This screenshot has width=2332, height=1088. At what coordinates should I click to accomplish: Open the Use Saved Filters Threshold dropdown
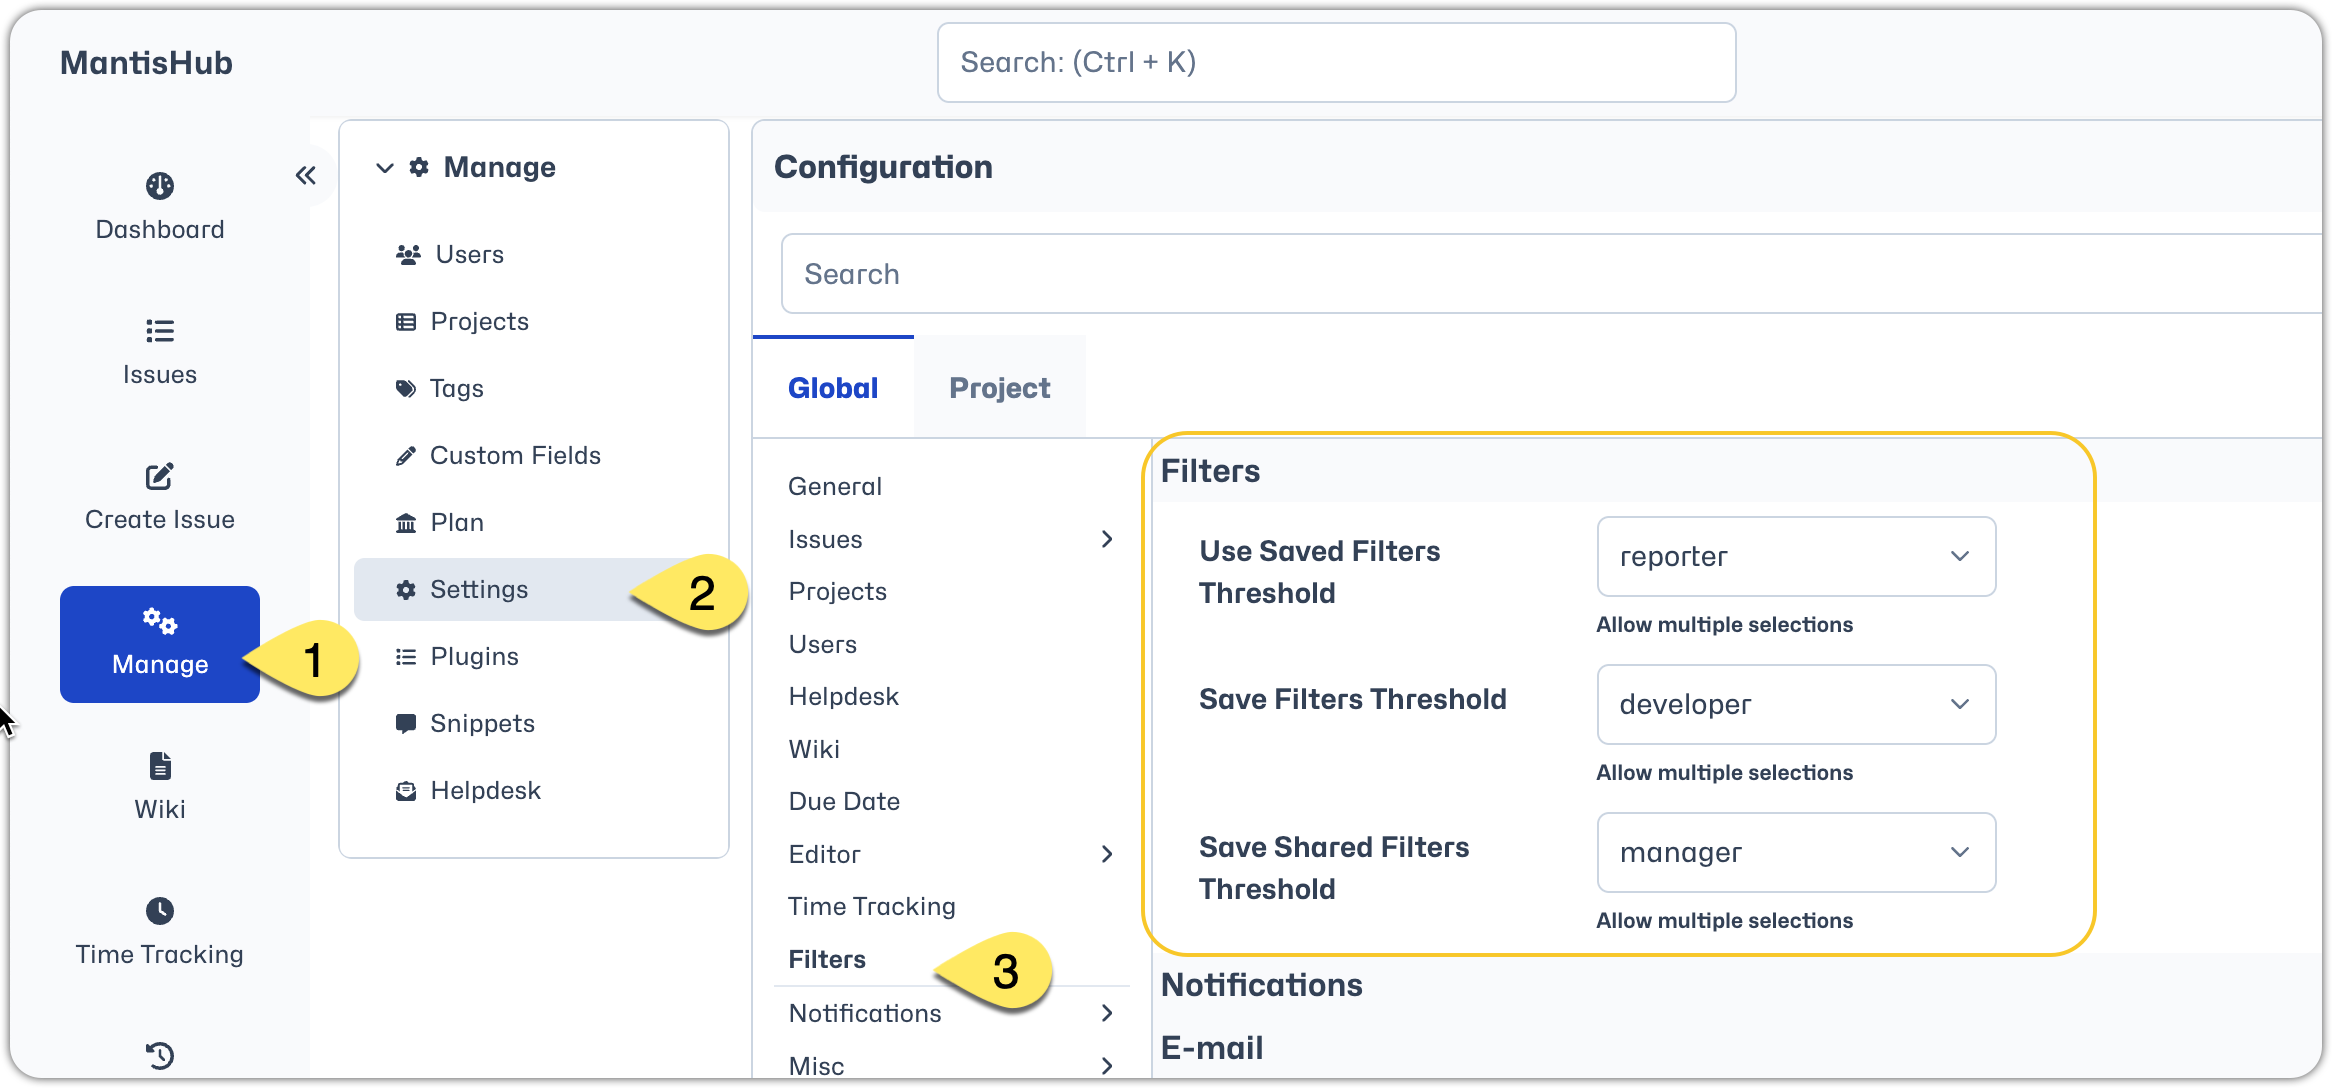[1797, 557]
